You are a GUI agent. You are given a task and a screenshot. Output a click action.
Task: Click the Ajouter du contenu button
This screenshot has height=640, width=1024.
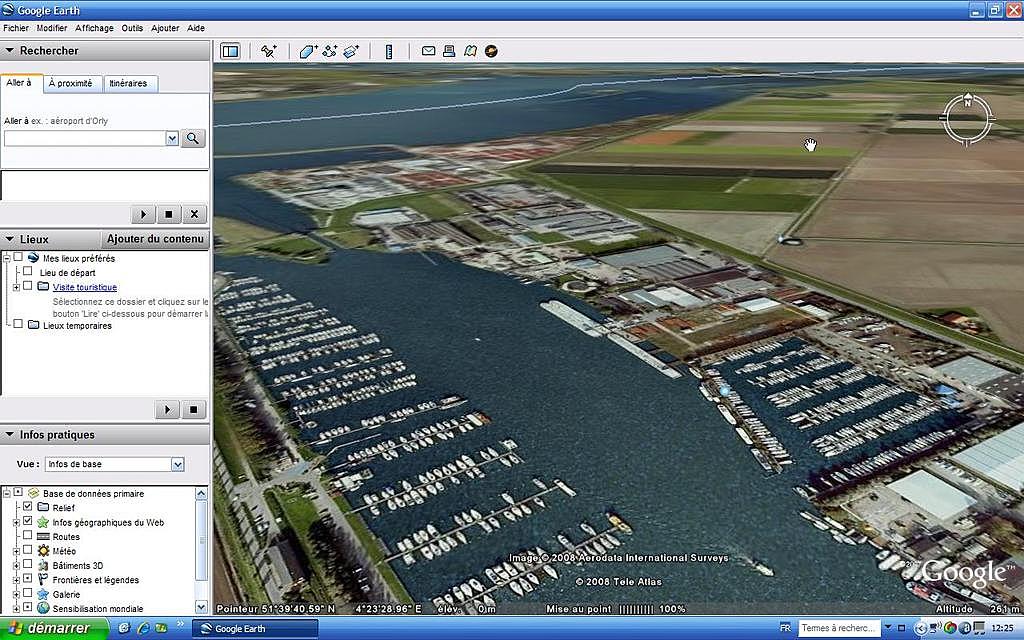[x=155, y=239]
